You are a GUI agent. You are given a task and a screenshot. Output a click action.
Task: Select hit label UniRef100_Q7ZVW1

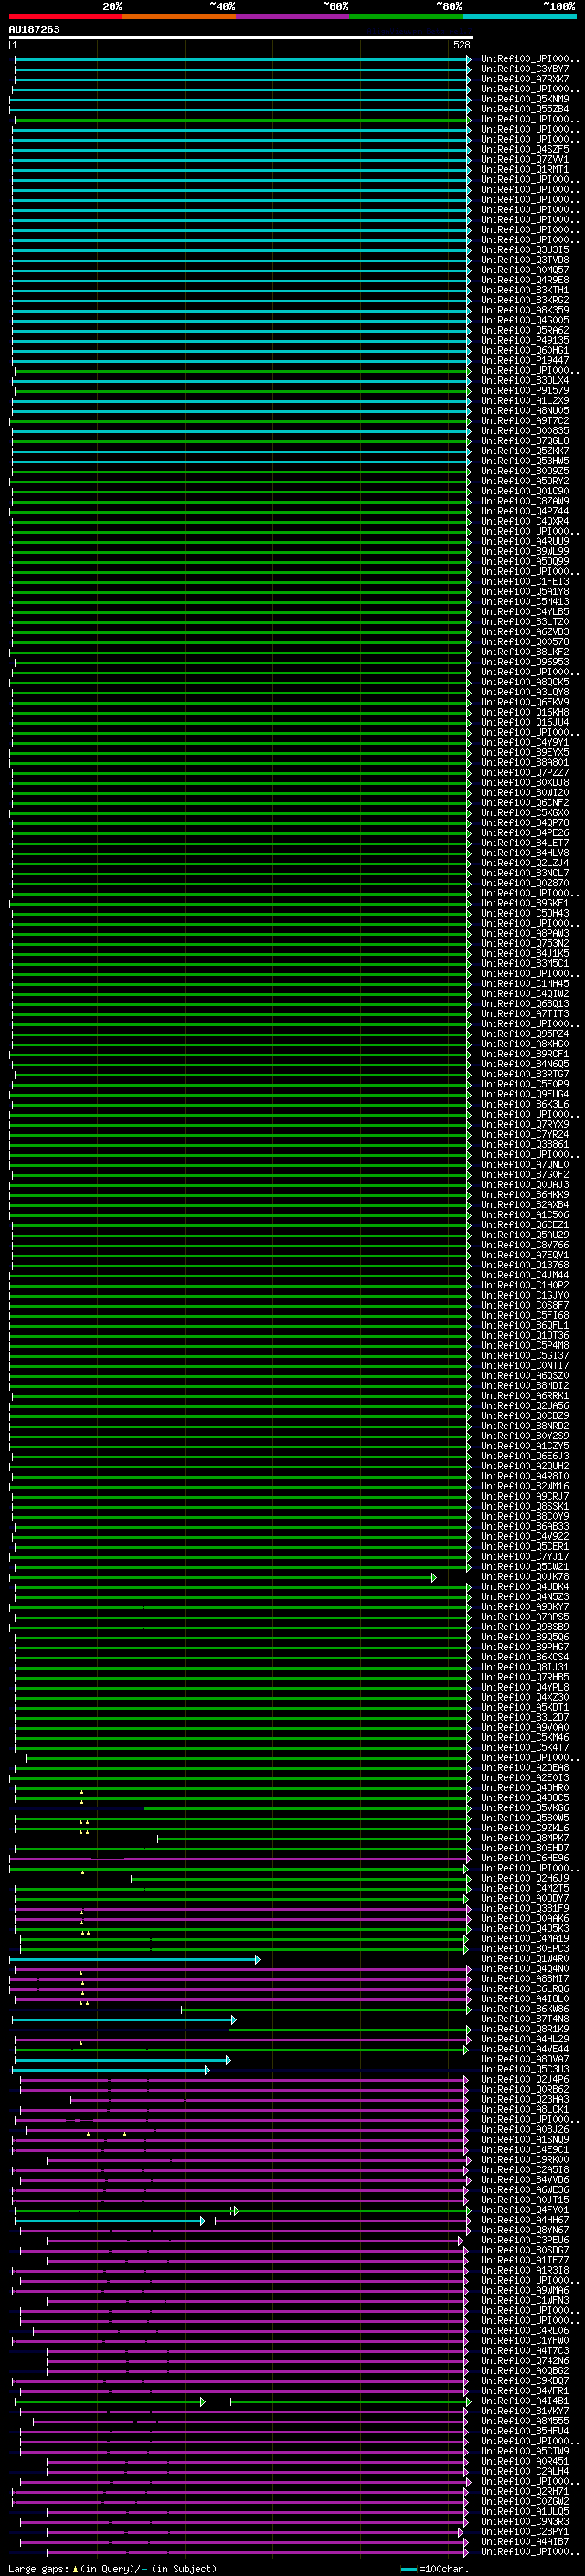[525, 159]
